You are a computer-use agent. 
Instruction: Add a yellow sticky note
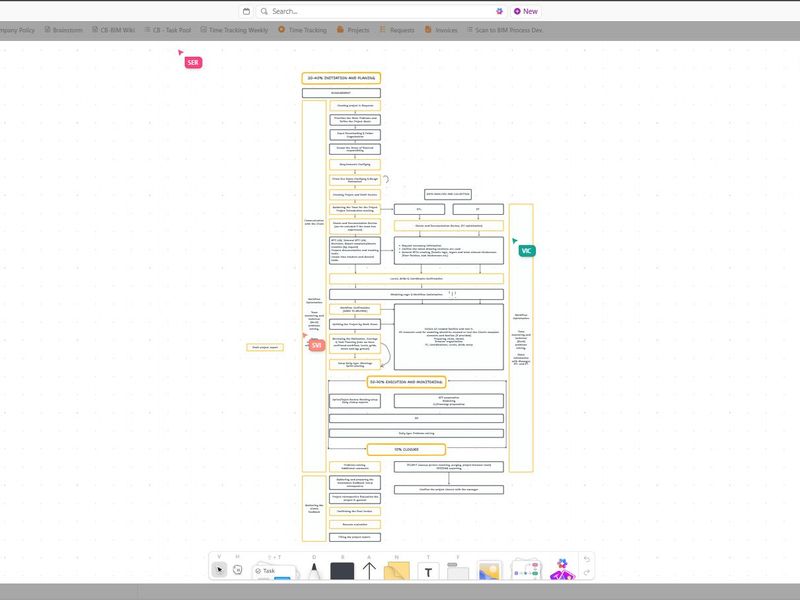tap(396, 570)
